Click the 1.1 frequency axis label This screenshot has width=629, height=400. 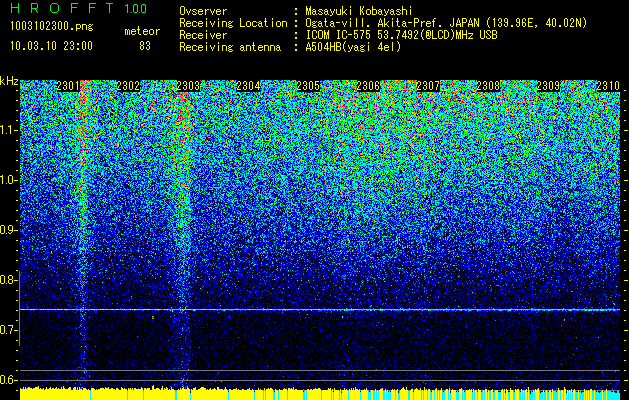pos(8,130)
